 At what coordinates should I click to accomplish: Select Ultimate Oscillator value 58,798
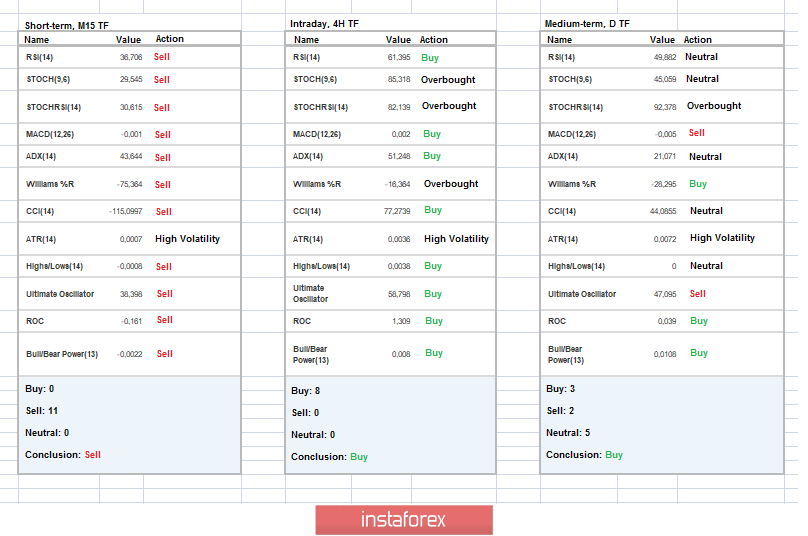(399, 294)
